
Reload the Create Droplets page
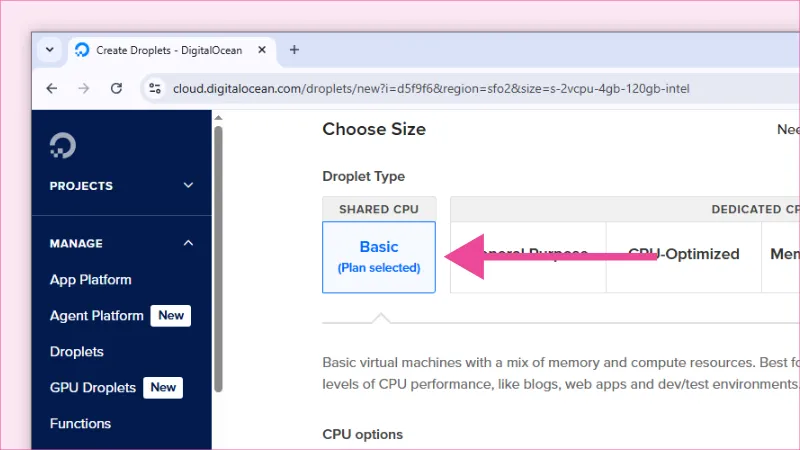tap(116, 88)
